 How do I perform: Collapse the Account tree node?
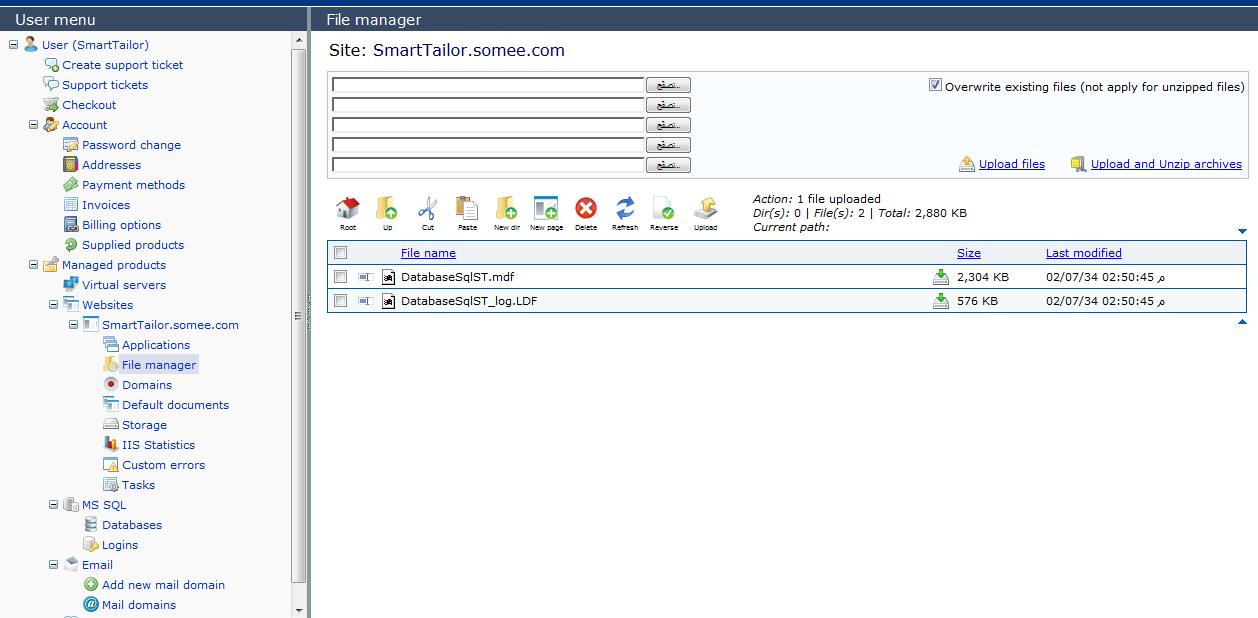[x=34, y=125]
